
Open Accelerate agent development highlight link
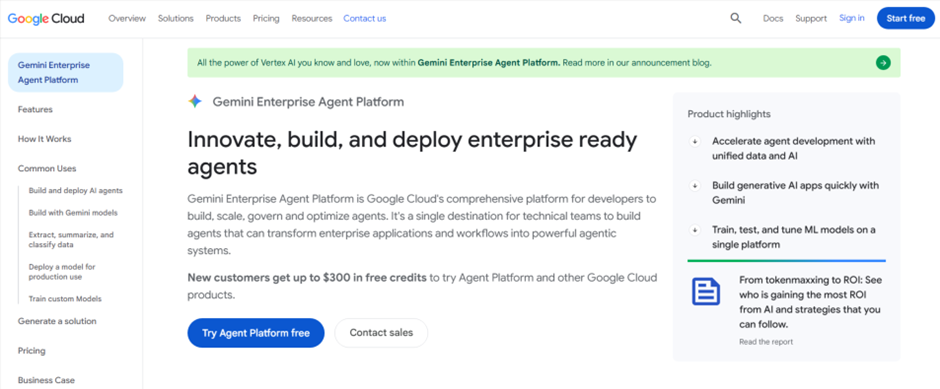[794, 149]
